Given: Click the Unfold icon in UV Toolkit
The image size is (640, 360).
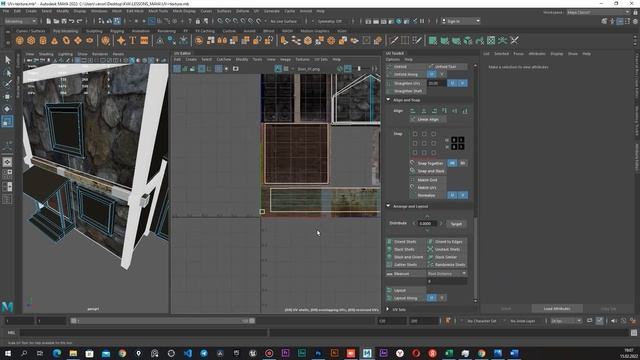Looking at the screenshot, I should (389, 67).
